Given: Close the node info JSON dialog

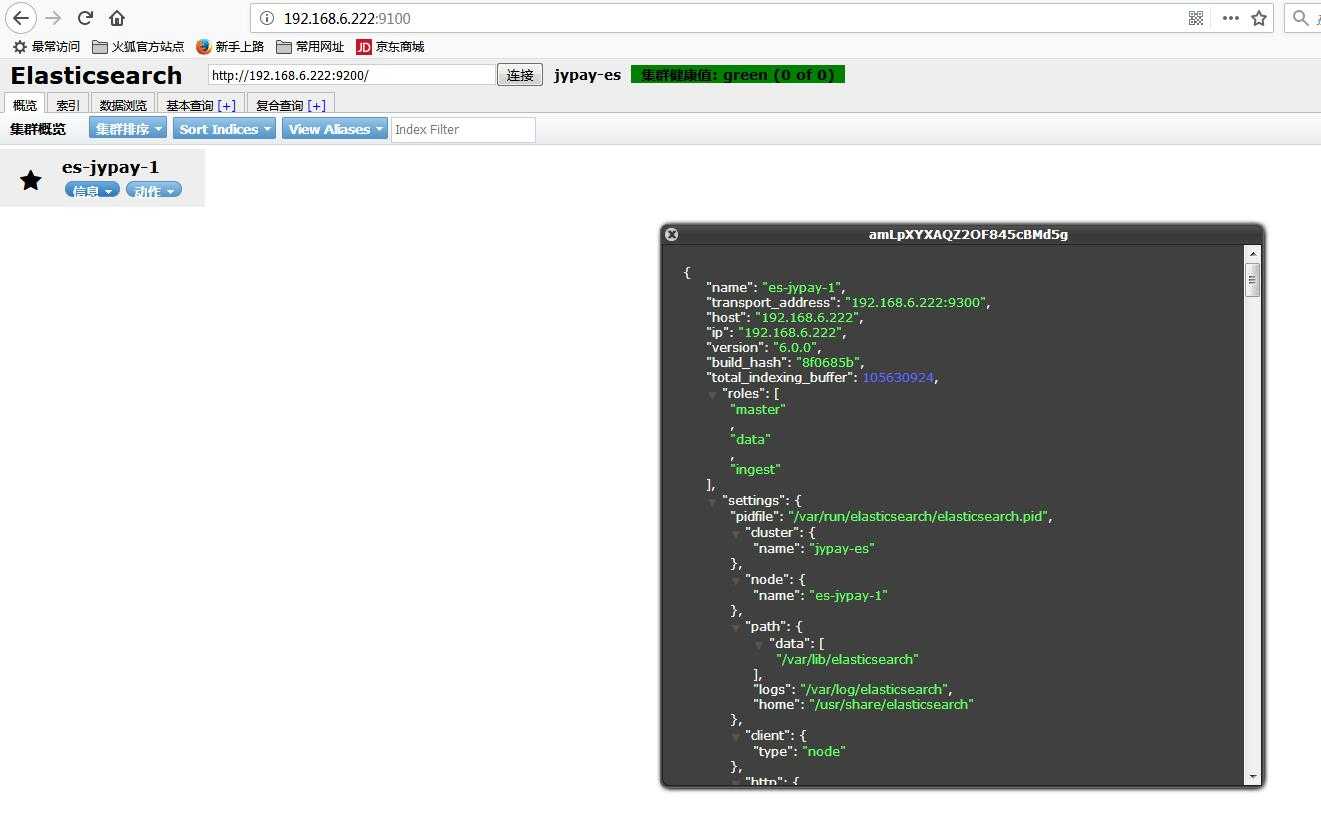Looking at the screenshot, I should 672,234.
